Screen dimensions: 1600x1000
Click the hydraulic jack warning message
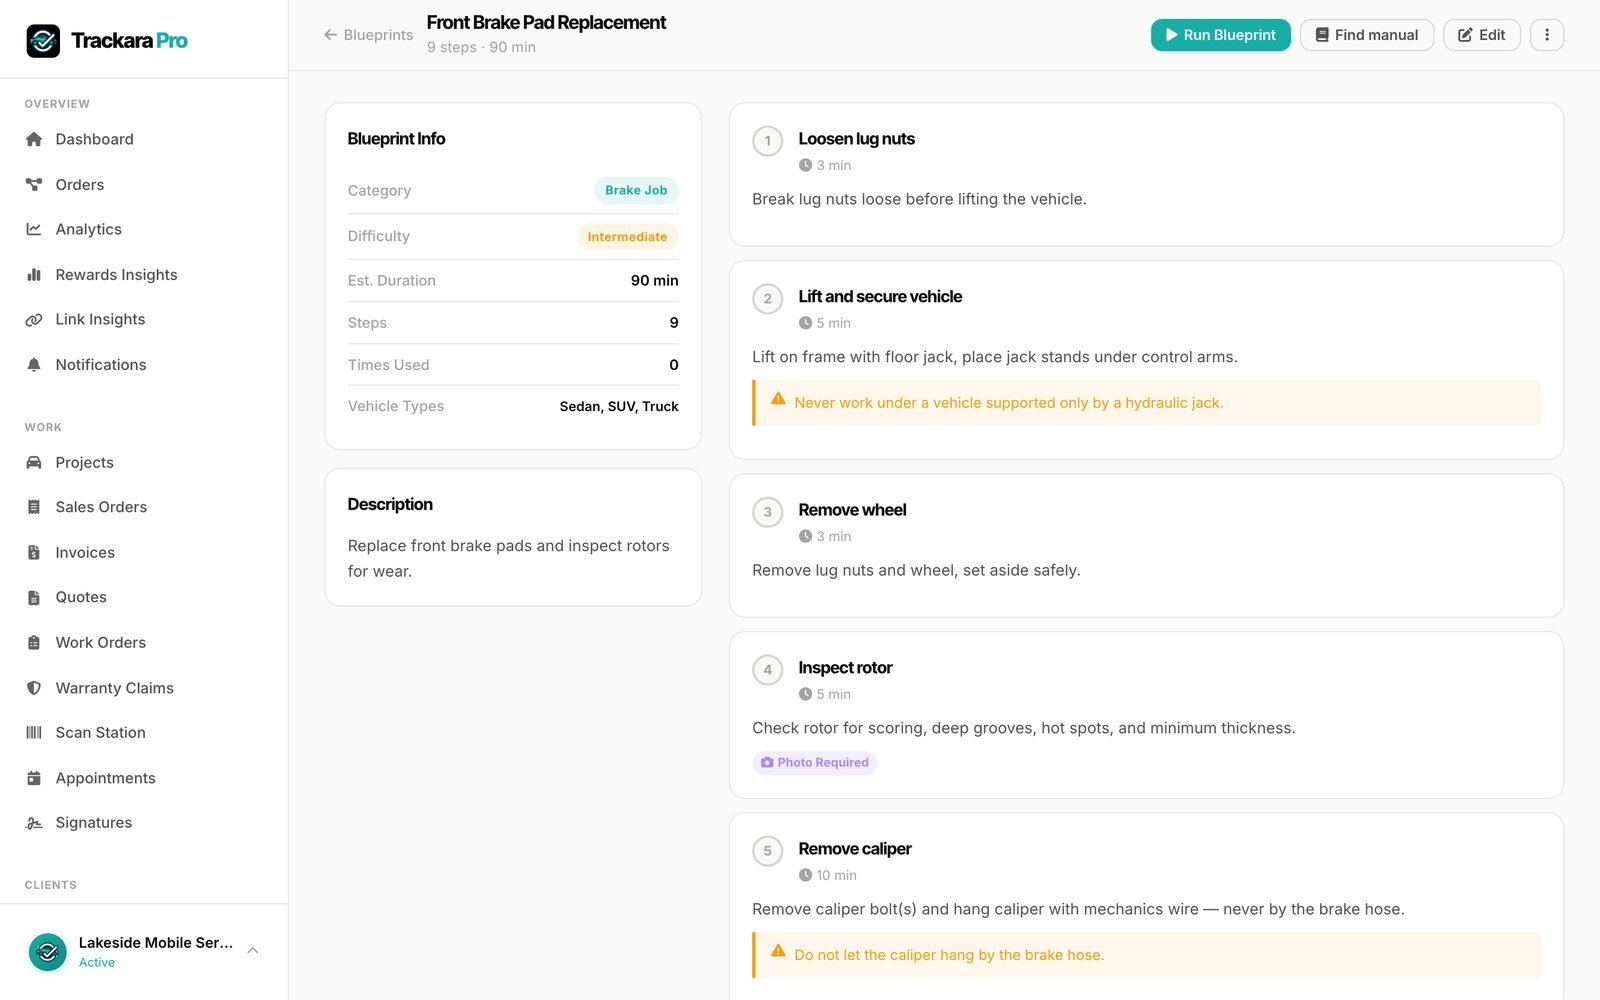pyautogui.click(x=1146, y=403)
